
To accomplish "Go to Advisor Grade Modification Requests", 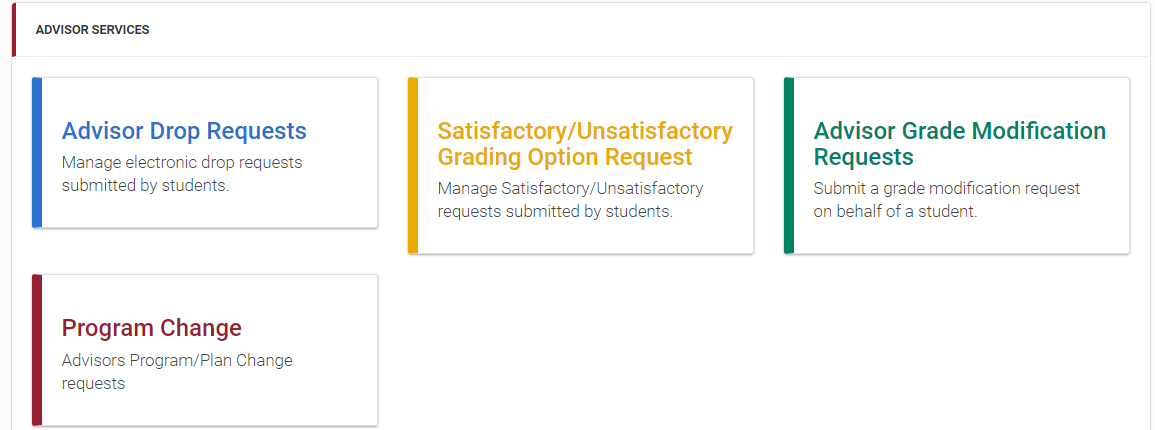I will (959, 144).
